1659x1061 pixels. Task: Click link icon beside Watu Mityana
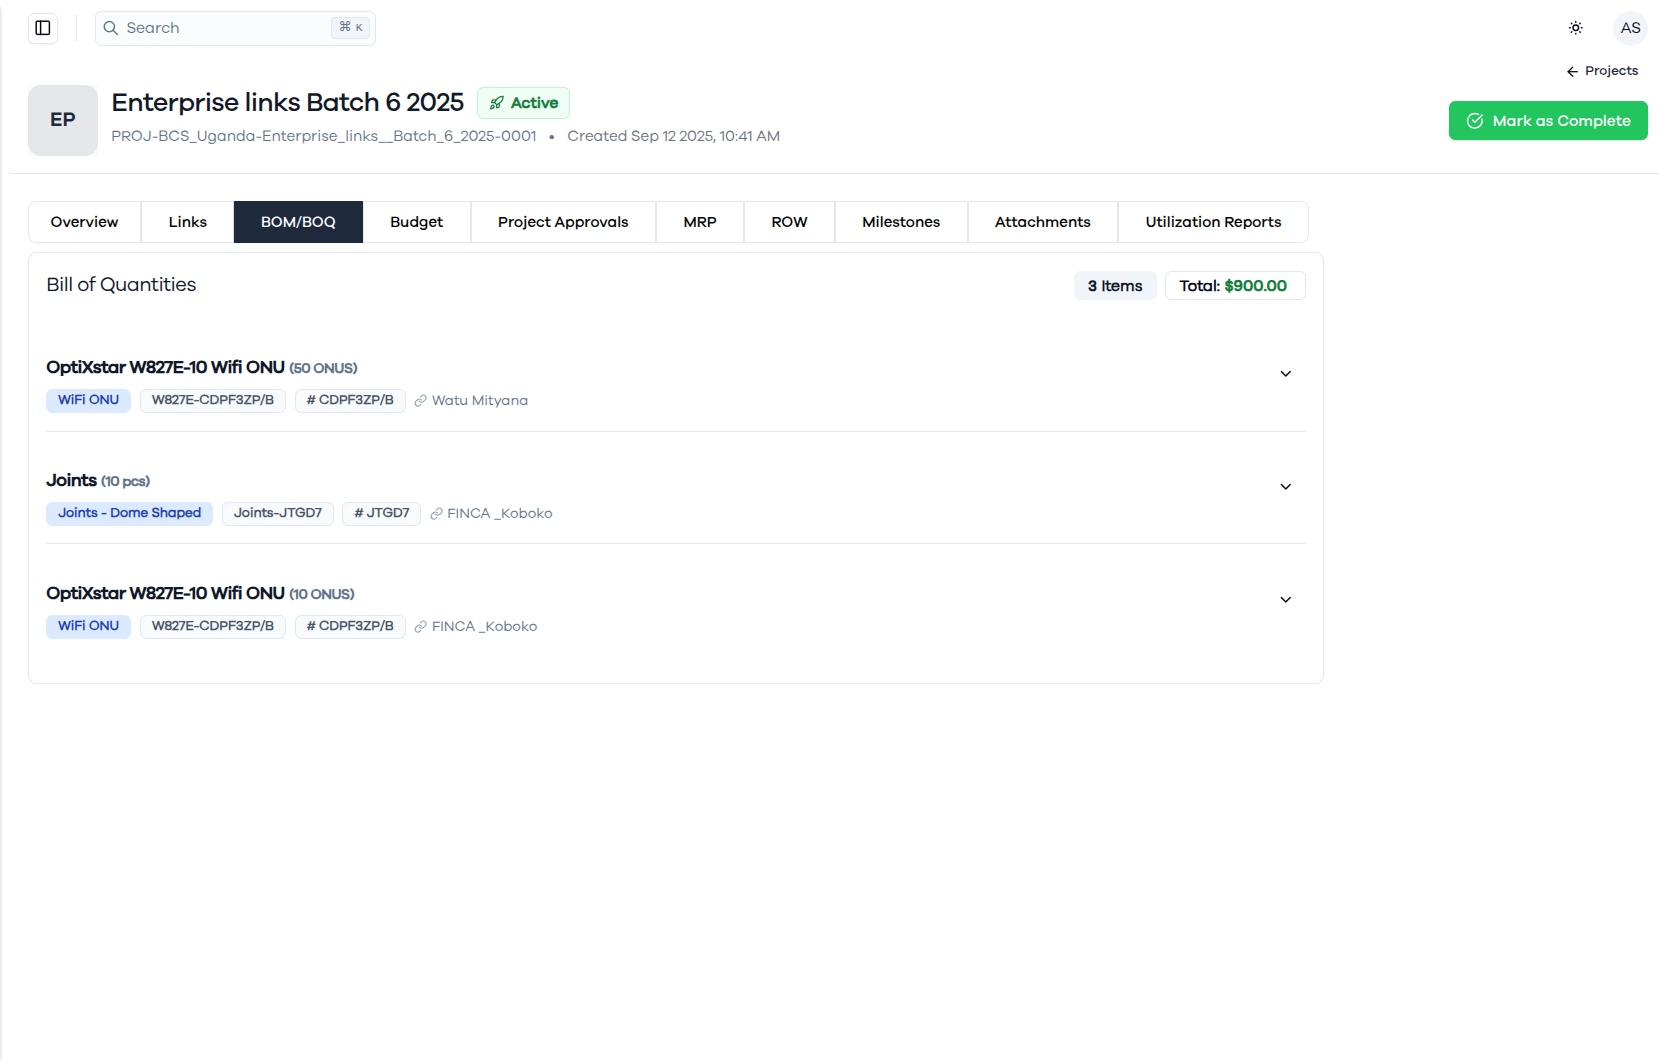[x=421, y=401]
